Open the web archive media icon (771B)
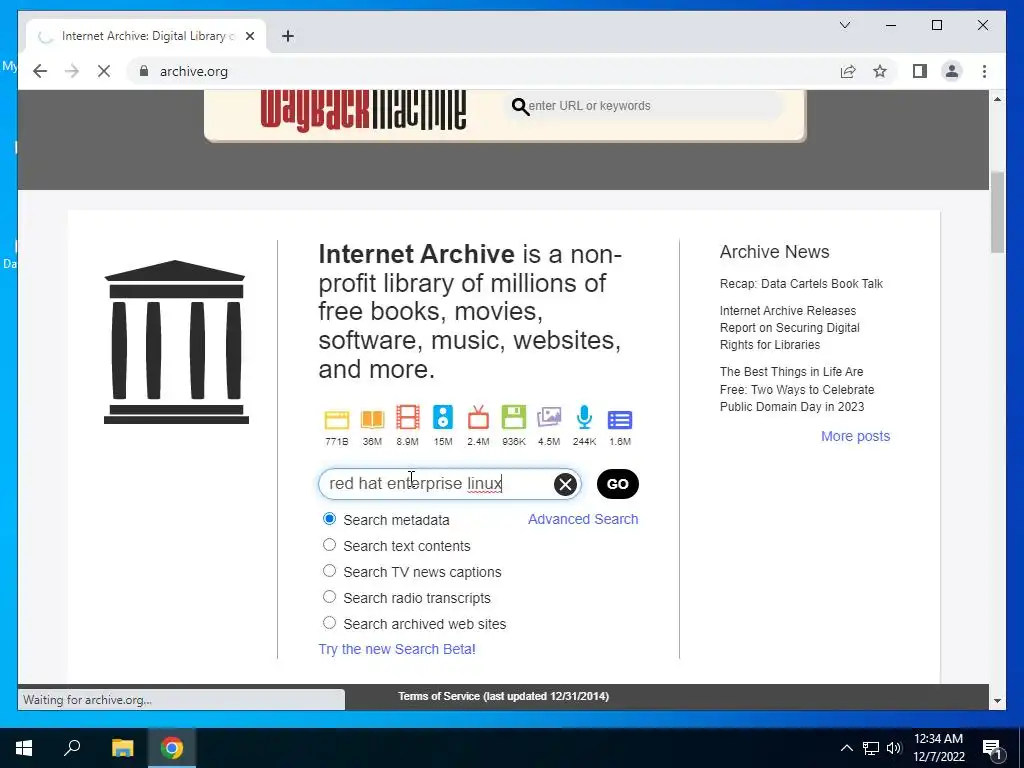Viewport: 1024px width, 768px height. pyautogui.click(x=337, y=419)
